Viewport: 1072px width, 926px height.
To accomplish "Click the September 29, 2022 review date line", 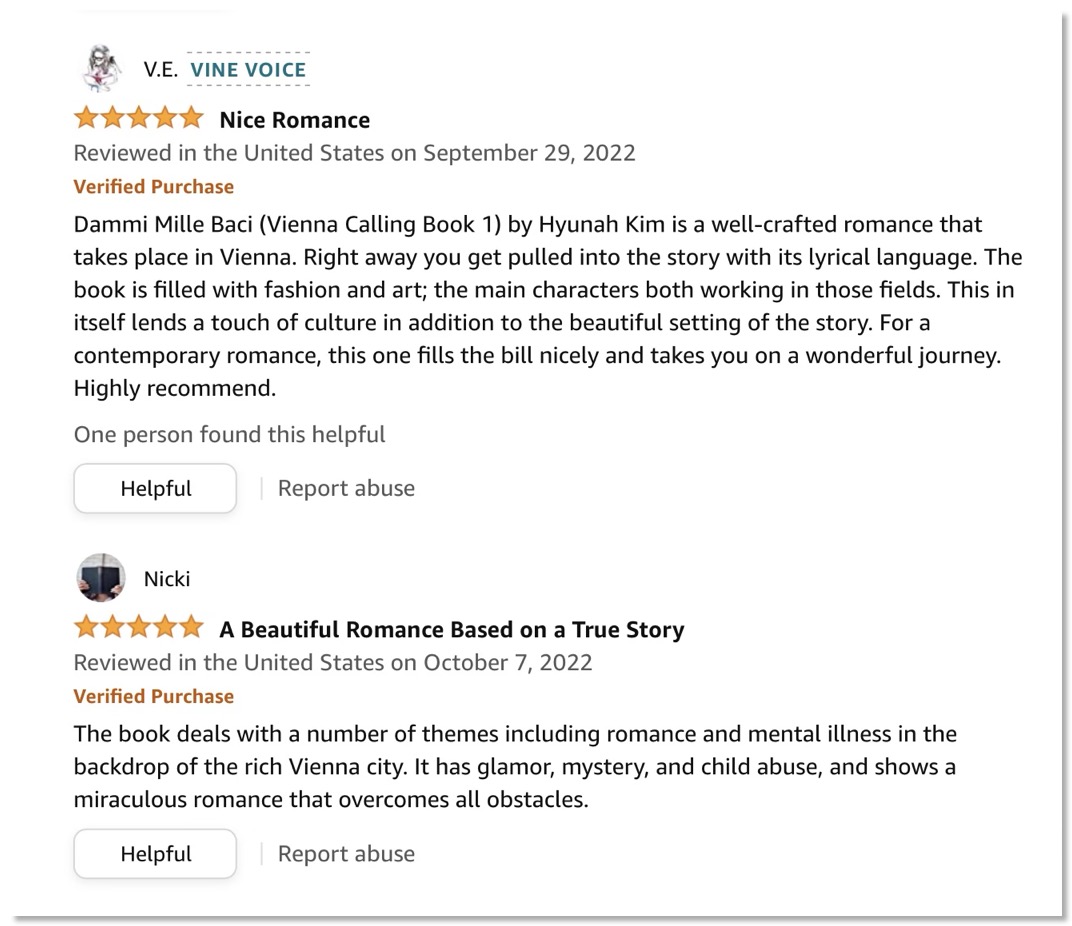I will click(354, 153).
